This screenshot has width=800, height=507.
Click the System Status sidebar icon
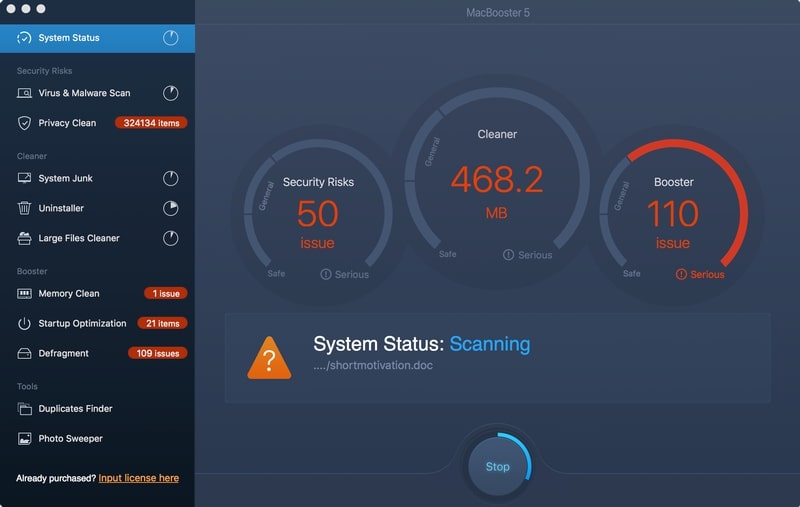tap(24, 38)
